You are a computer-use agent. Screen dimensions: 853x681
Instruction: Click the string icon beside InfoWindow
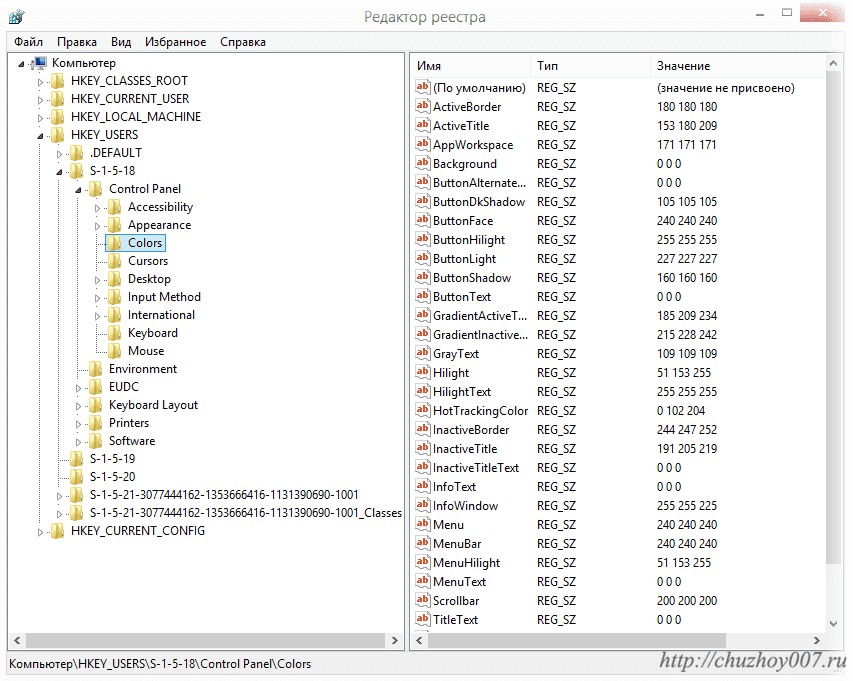(423, 505)
